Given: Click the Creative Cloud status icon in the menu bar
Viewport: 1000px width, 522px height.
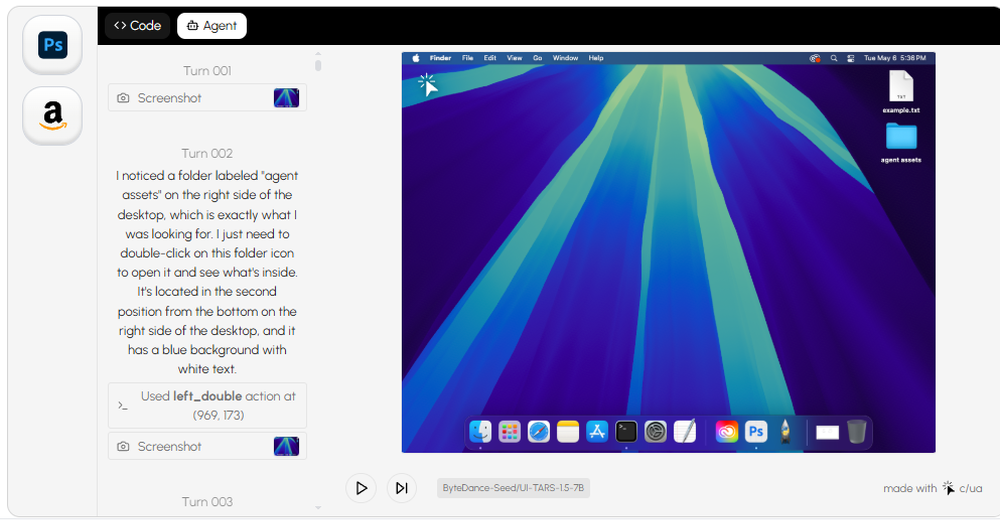Looking at the screenshot, I should (815, 58).
